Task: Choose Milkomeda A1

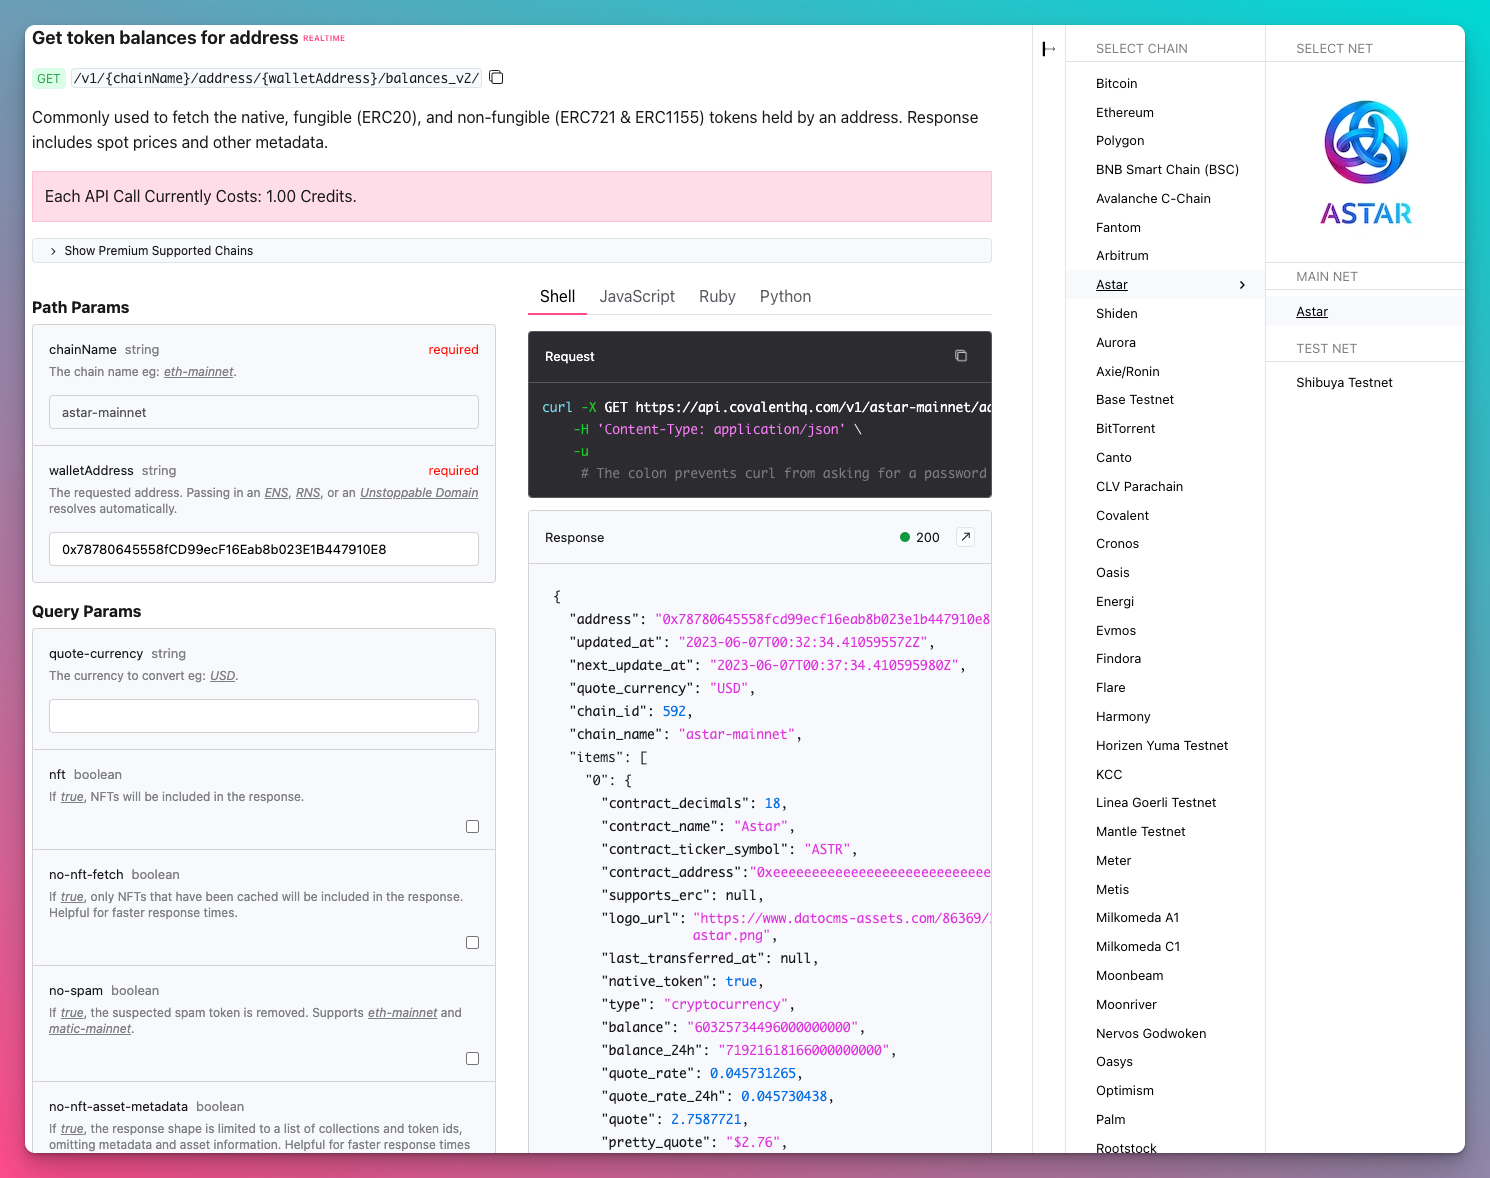Action: pos(1137,918)
